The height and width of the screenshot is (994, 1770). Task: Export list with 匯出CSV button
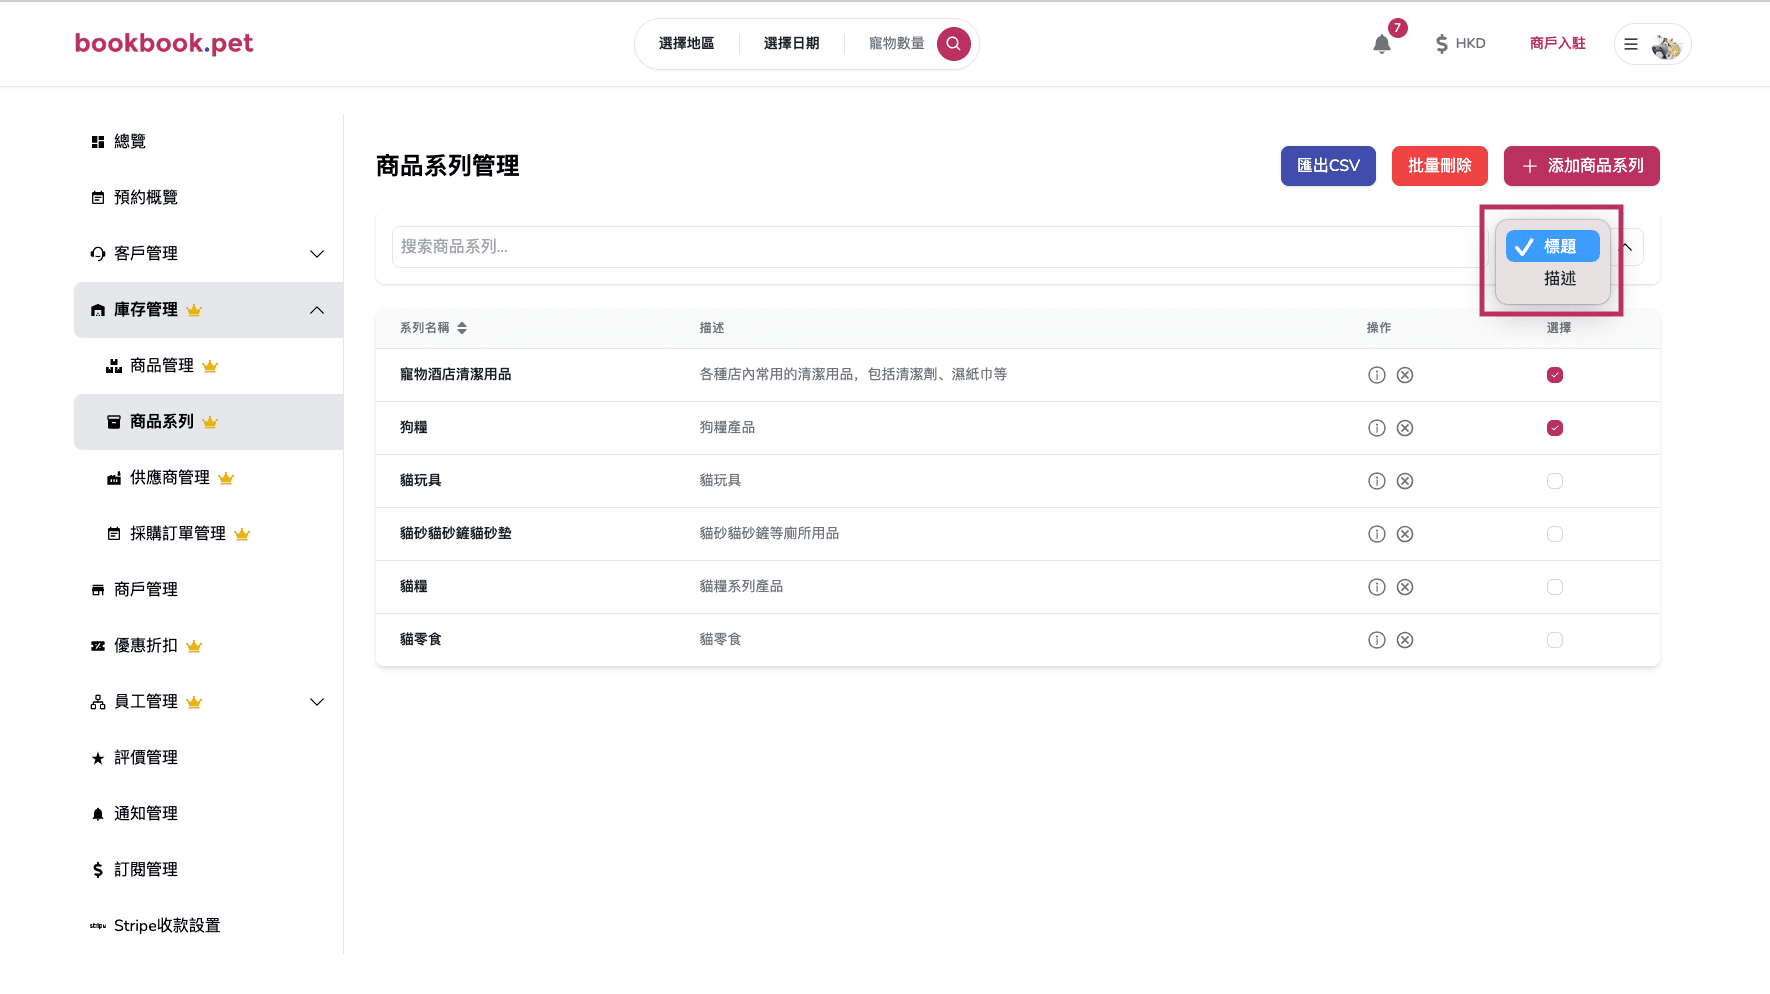tap(1328, 166)
